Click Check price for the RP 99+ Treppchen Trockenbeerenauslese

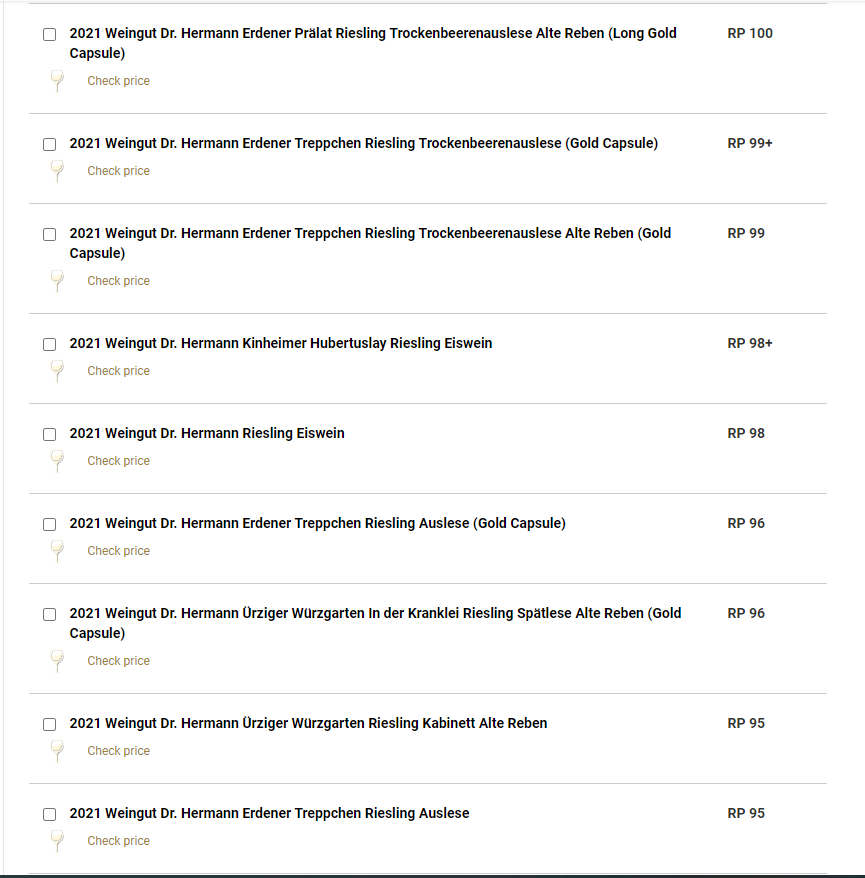(118, 171)
